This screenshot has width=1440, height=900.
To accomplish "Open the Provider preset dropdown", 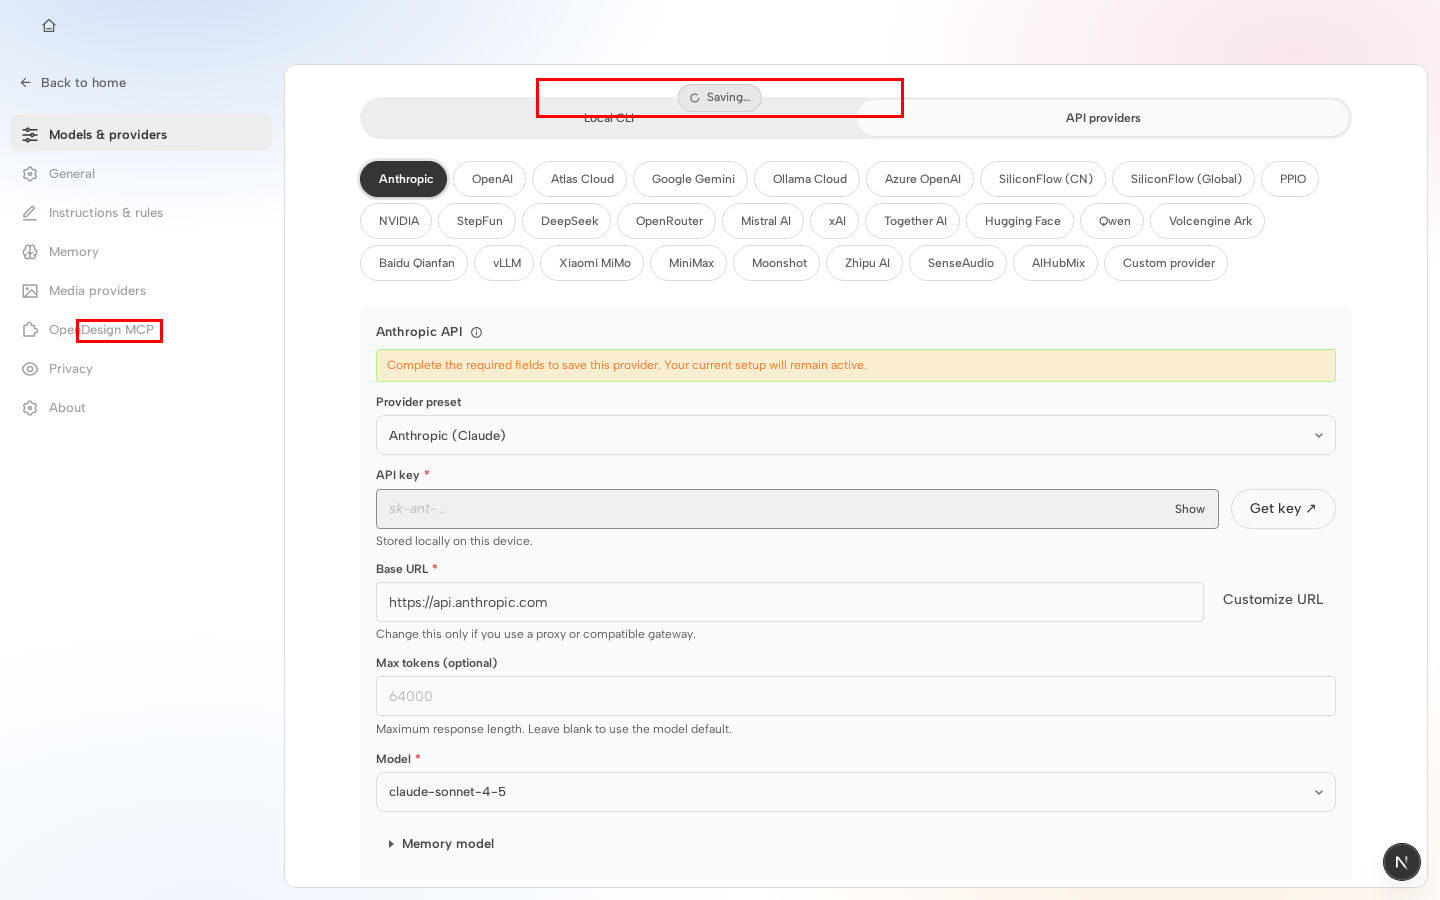I will [856, 435].
